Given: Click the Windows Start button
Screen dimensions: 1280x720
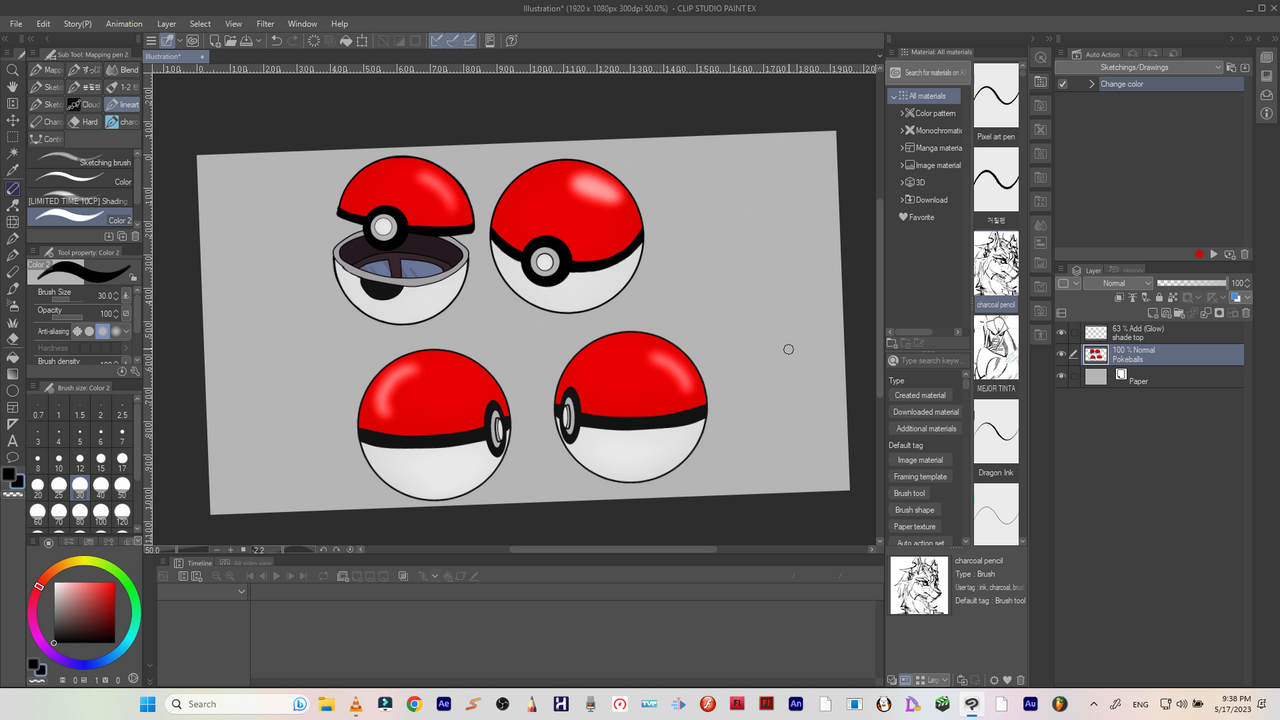Looking at the screenshot, I should click(x=147, y=704).
